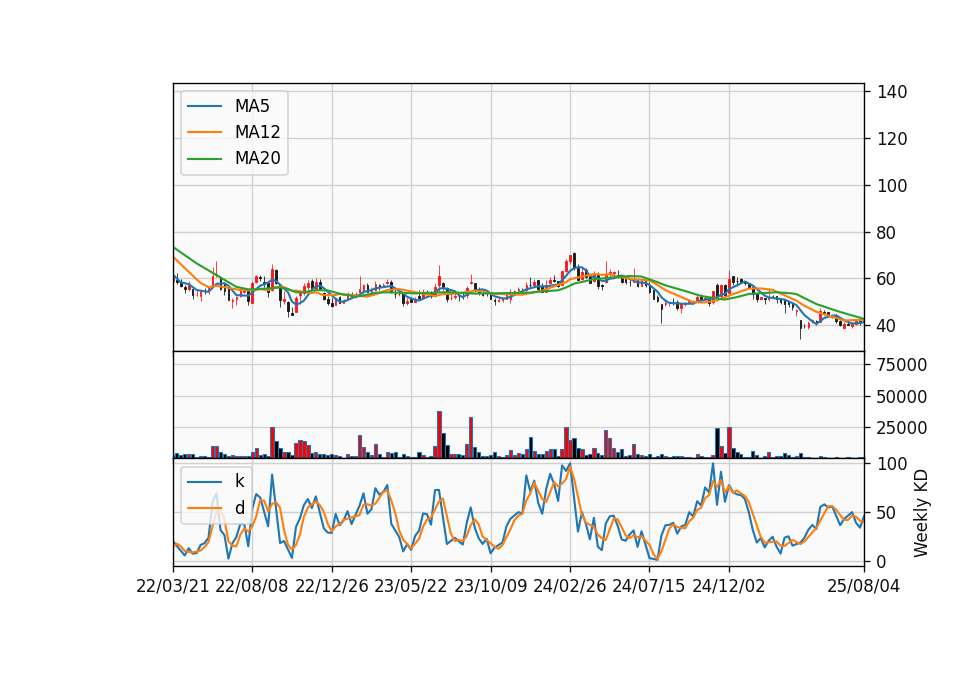960x690 pixels.
Task: Click the 24/07/15 date label
Action: pos(648,586)
